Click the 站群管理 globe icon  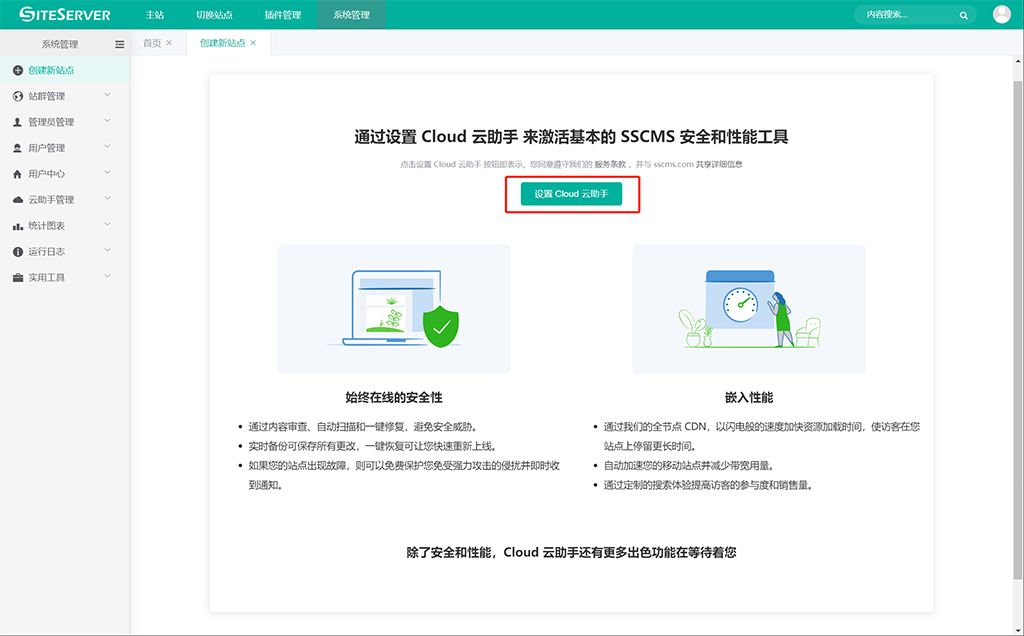[x=18, y=96]
